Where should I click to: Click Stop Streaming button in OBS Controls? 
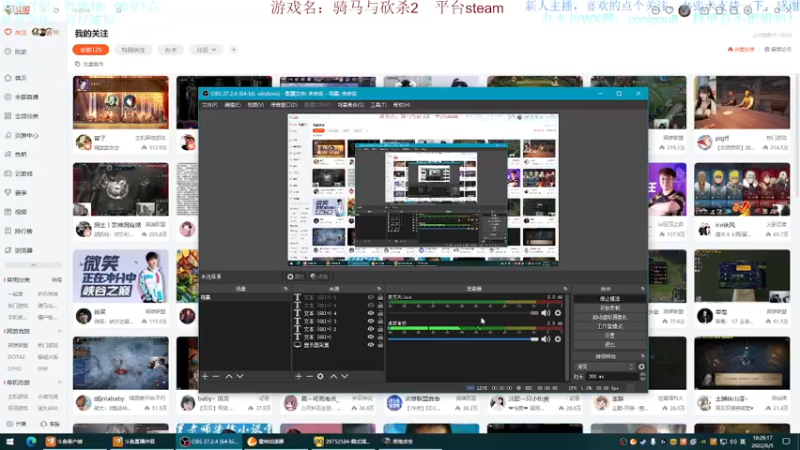[x=610, y=298]
